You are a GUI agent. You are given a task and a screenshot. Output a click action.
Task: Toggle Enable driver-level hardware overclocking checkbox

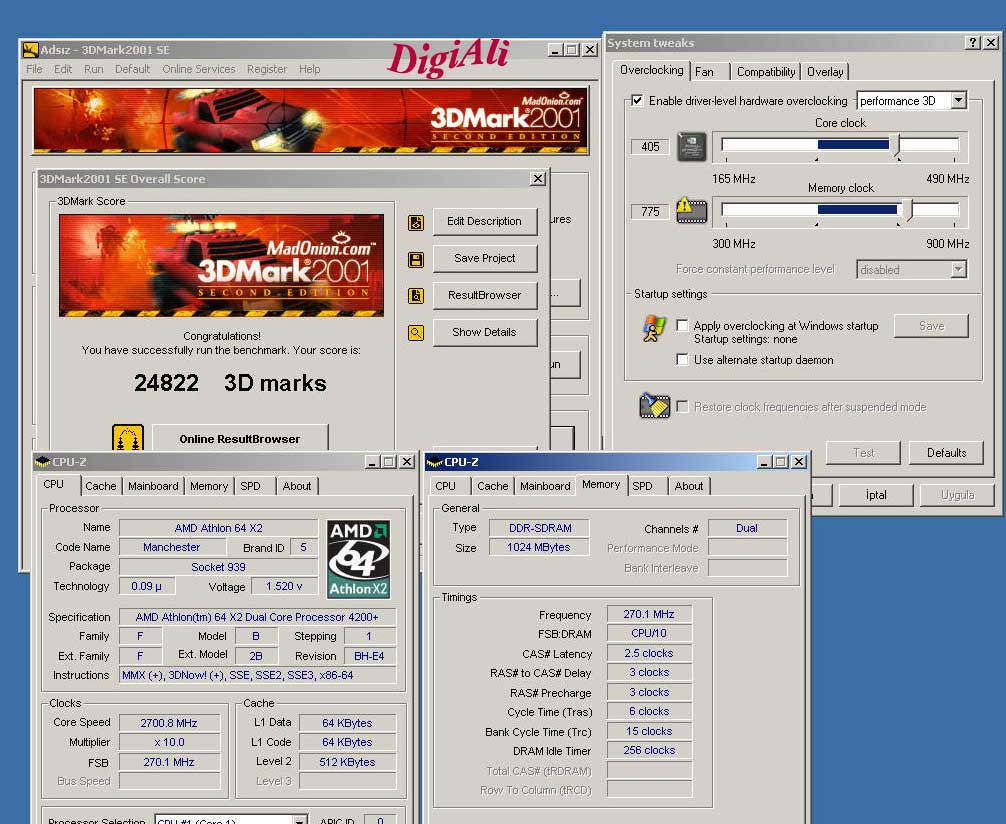[x=637, y=100]
